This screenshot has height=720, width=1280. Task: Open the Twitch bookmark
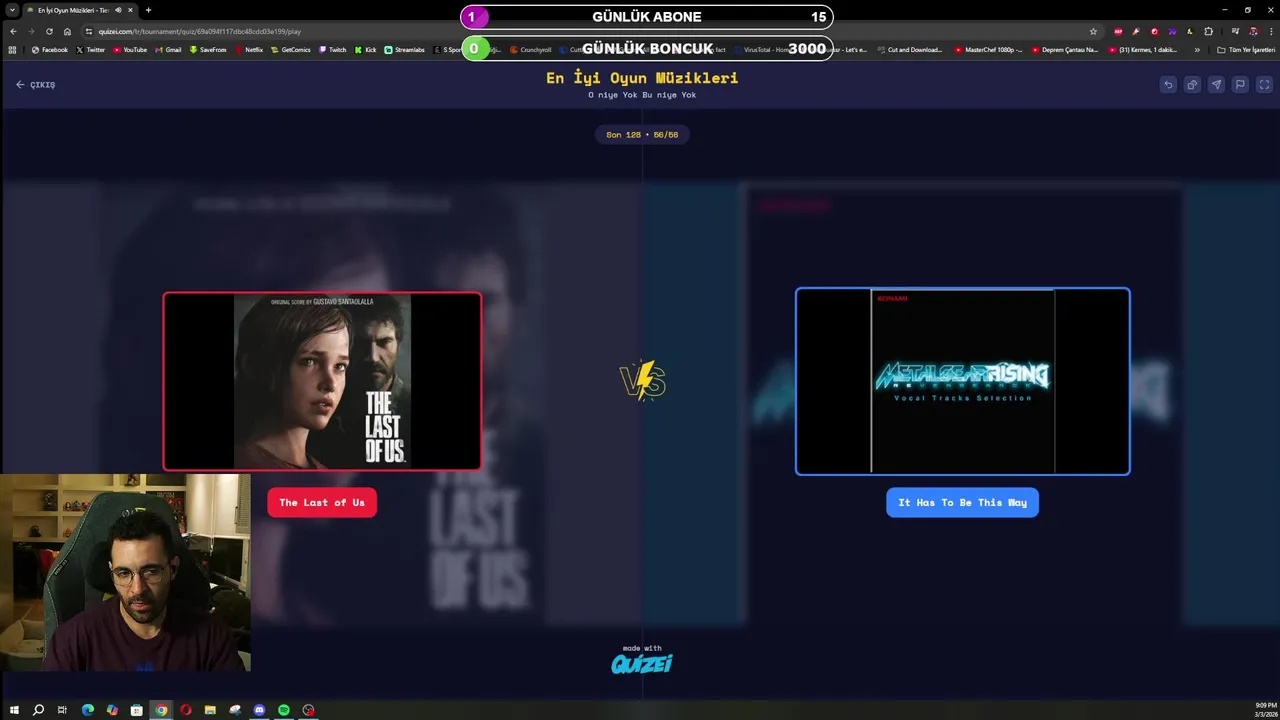[333, 49]
